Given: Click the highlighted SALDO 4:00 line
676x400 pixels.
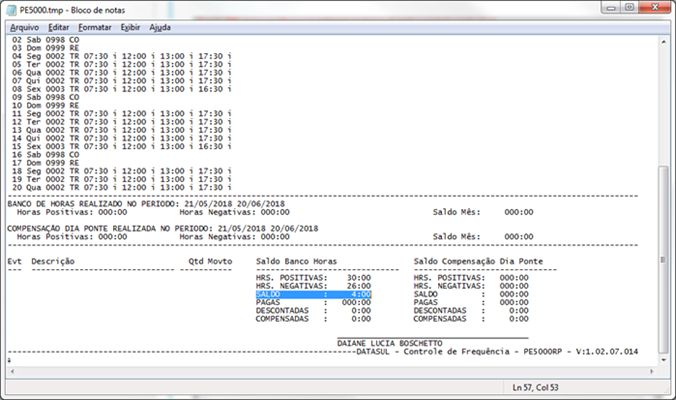Looking at the screenshot, I should point(313,294).
